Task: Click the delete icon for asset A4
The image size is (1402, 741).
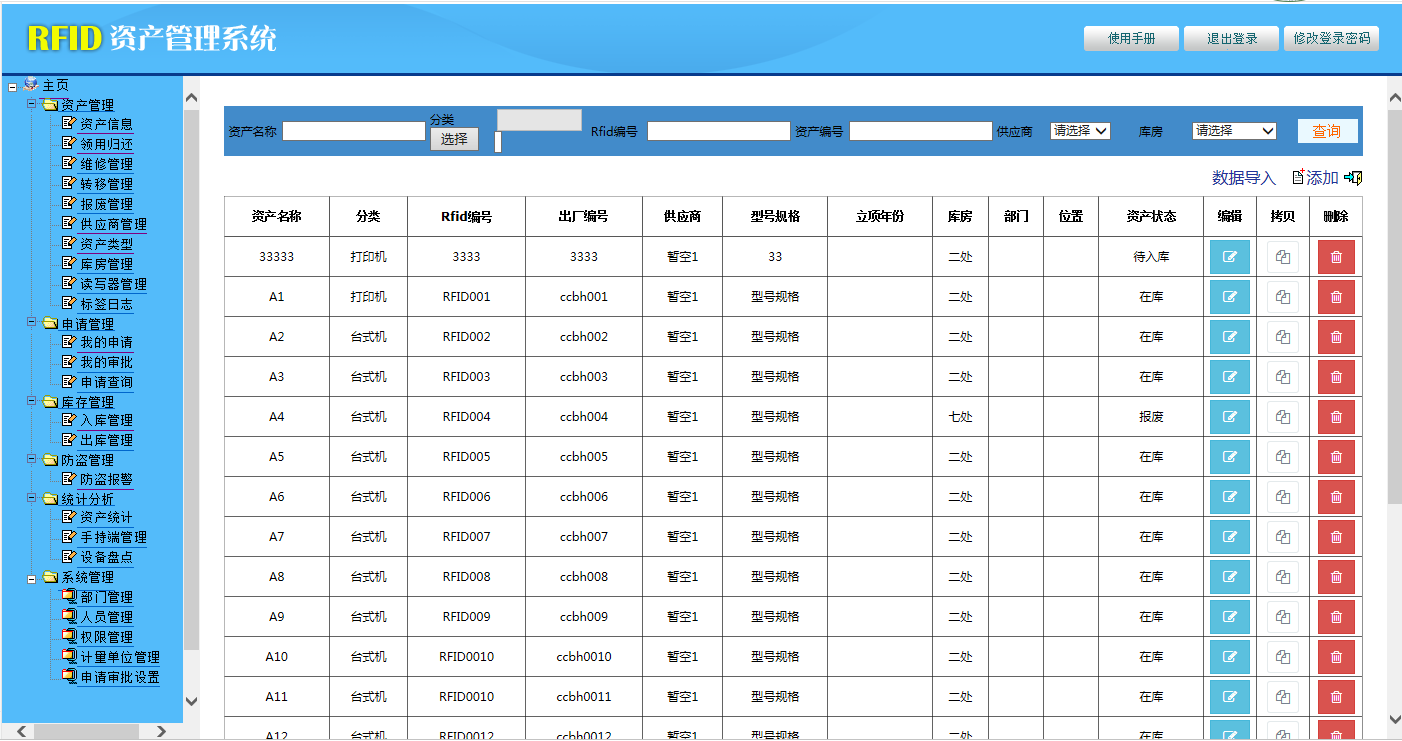Action: 1336,417
